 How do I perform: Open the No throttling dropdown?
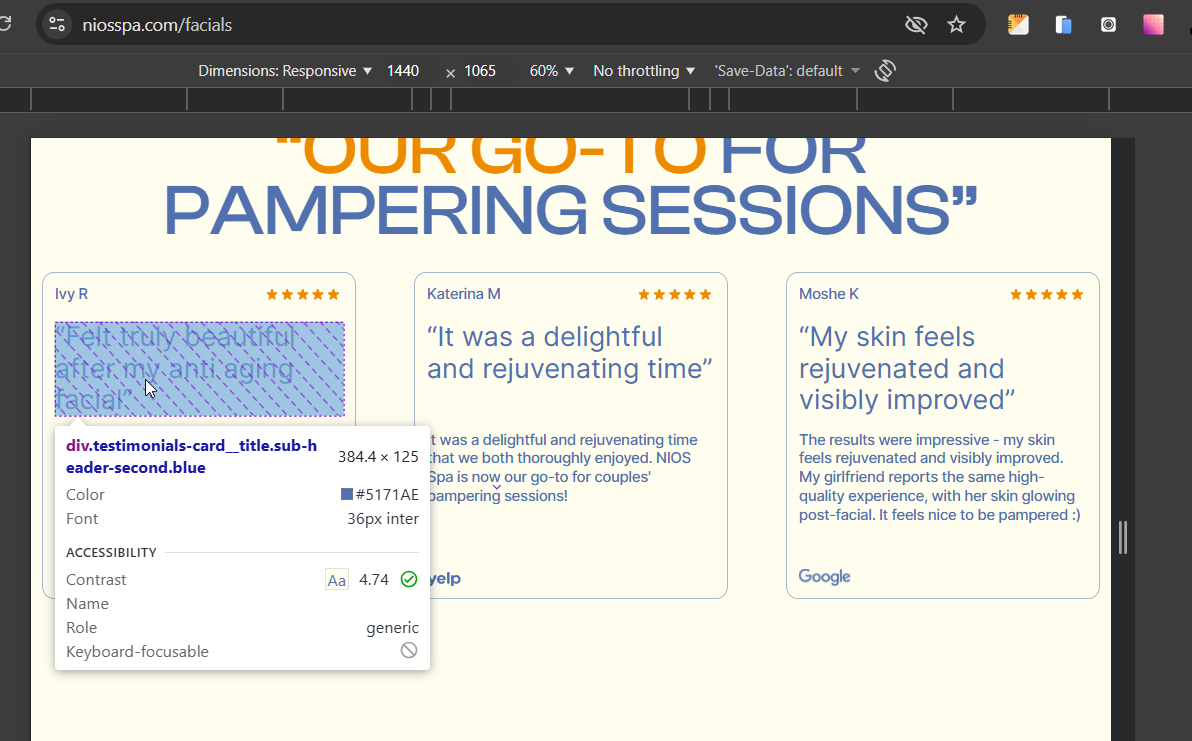click(x=644, y=71)
